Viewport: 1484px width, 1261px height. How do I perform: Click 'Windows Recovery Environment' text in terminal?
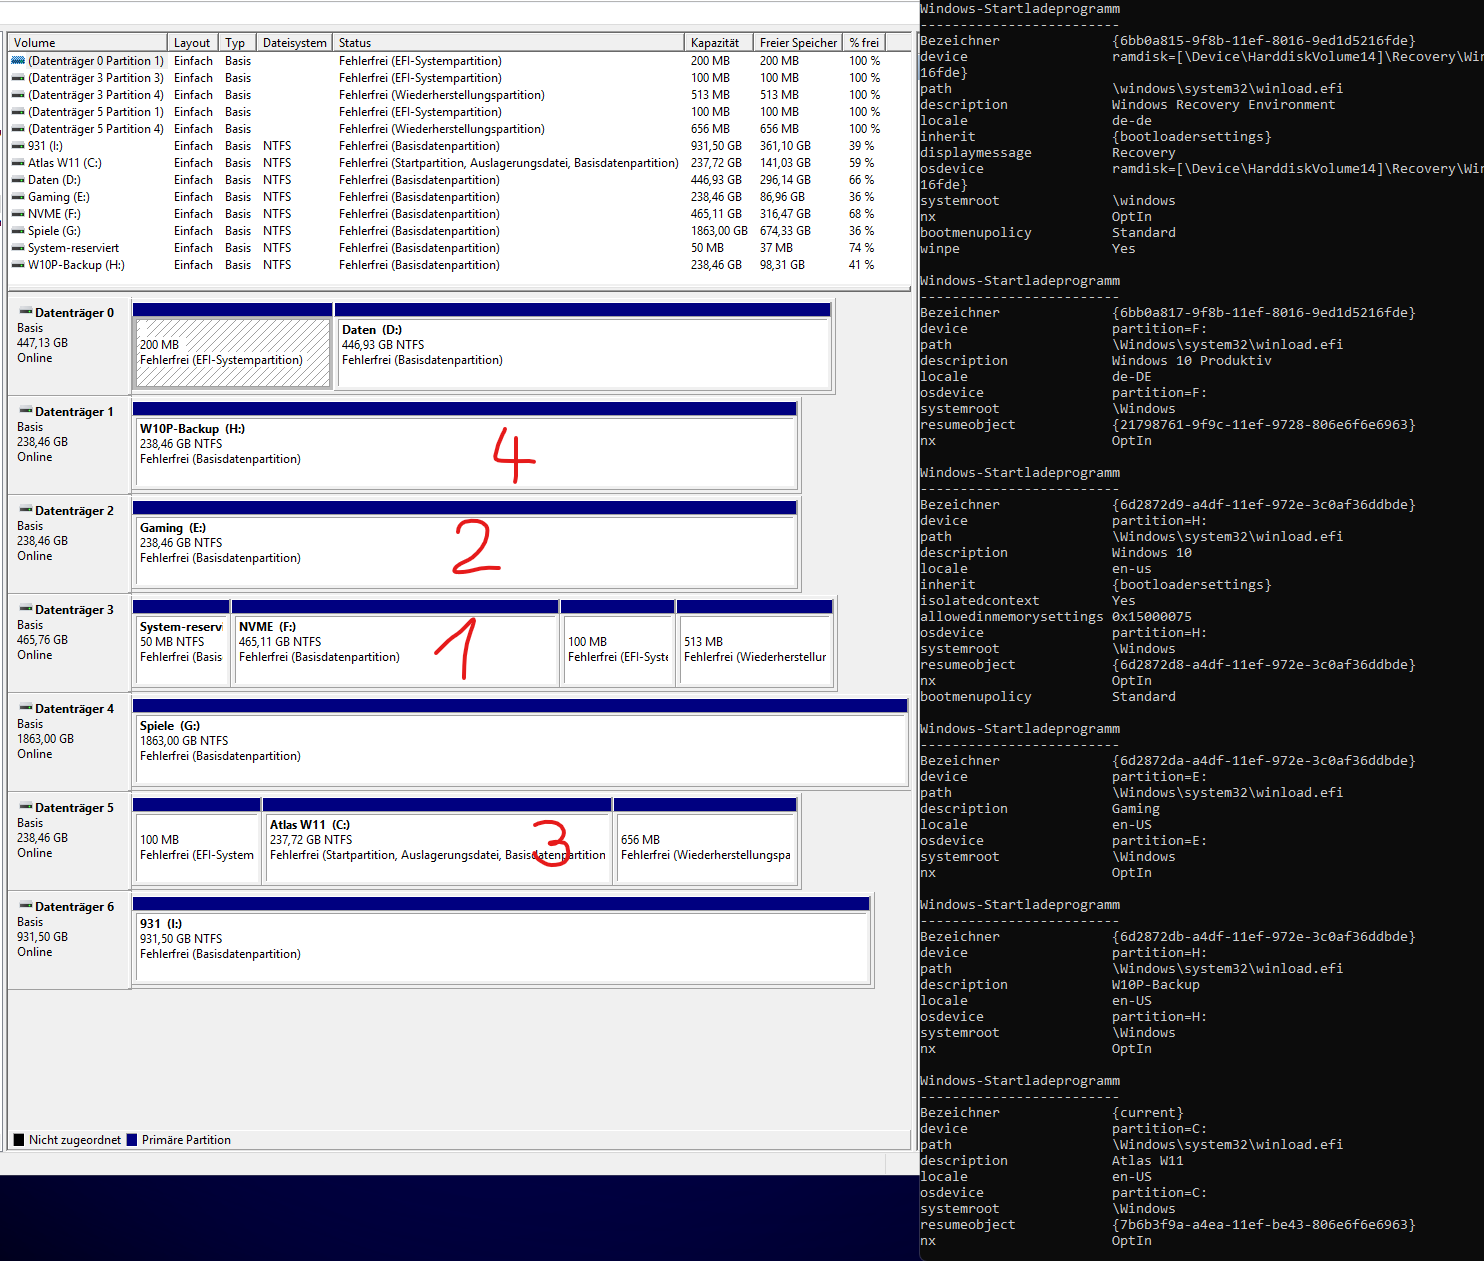[1223, 105]
